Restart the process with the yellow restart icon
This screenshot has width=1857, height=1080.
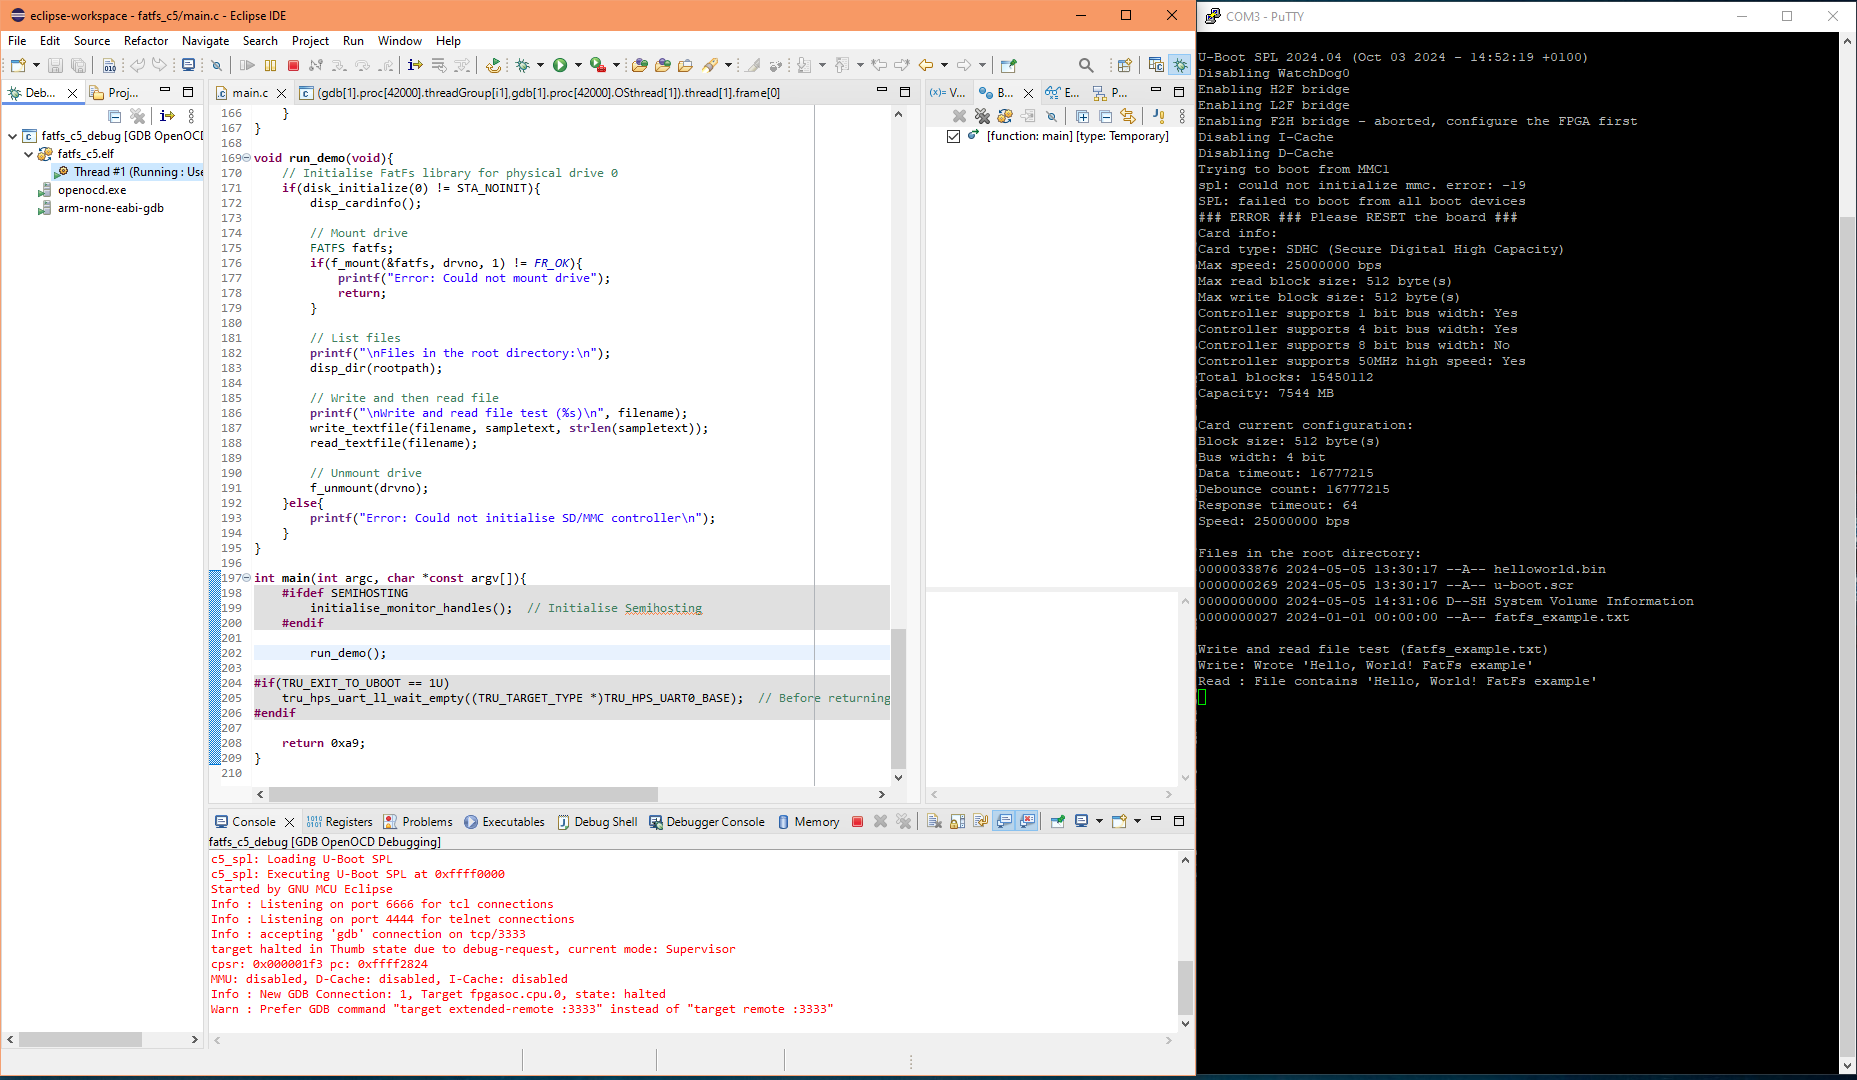pos(493,65)
